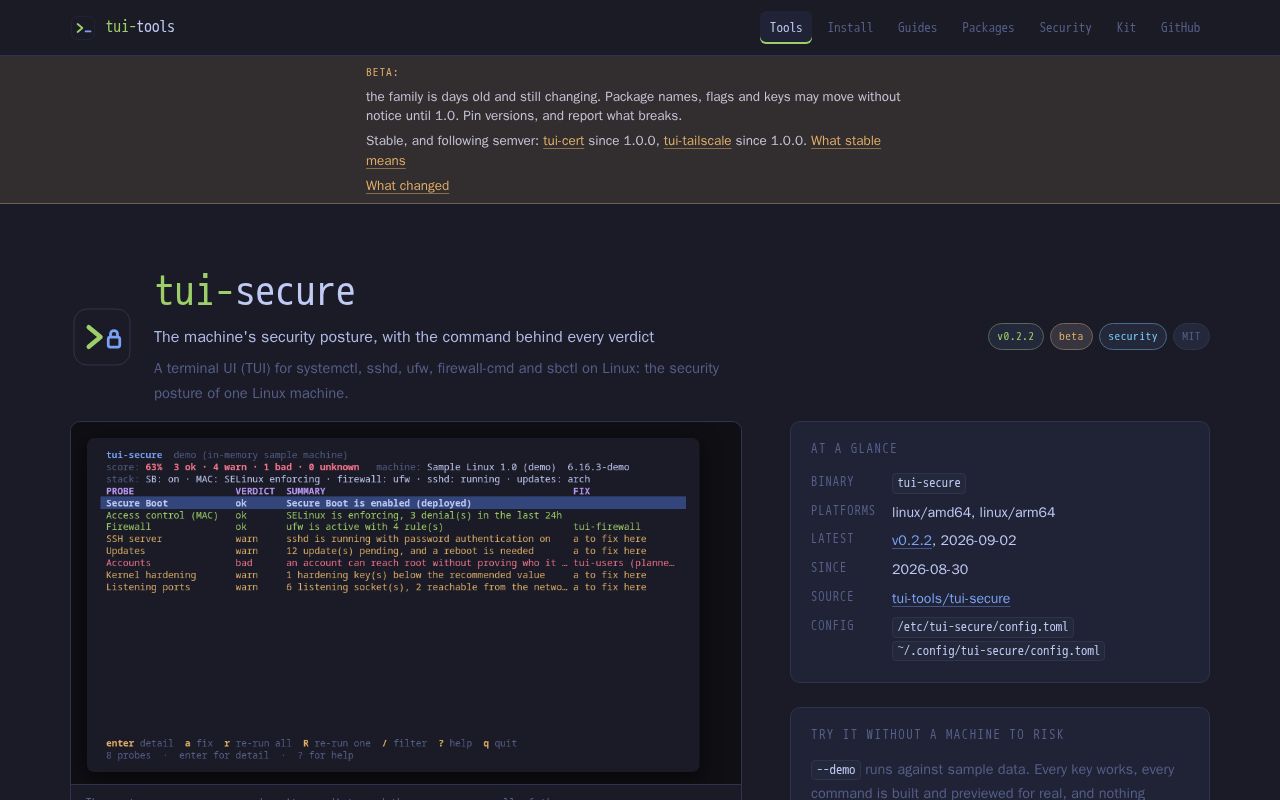Open the tui-tailscale link
This screenshot has height=800, width=1280.
coord(697,141)
